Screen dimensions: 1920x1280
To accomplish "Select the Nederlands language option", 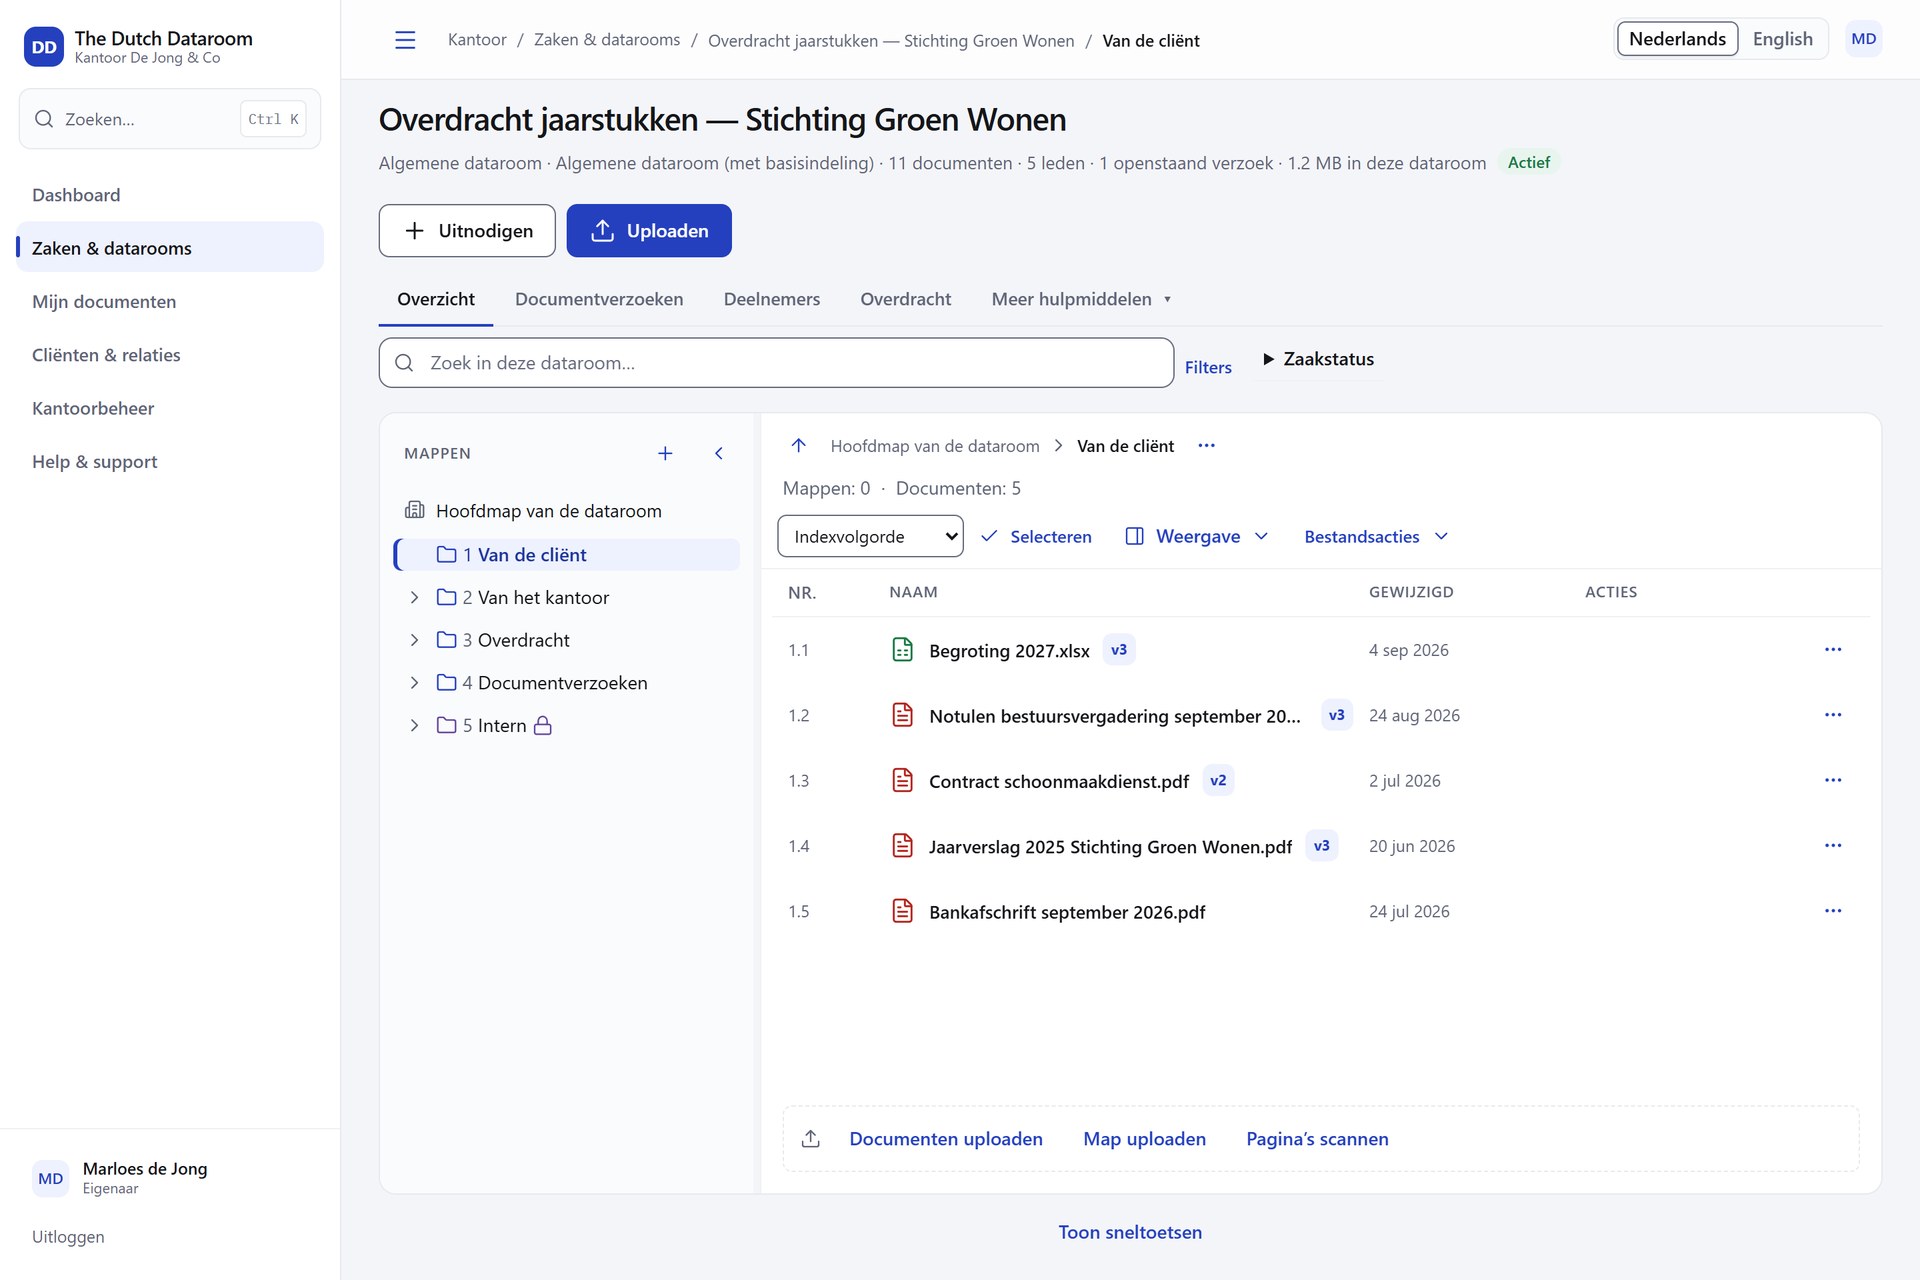I will click(1677, 39).
